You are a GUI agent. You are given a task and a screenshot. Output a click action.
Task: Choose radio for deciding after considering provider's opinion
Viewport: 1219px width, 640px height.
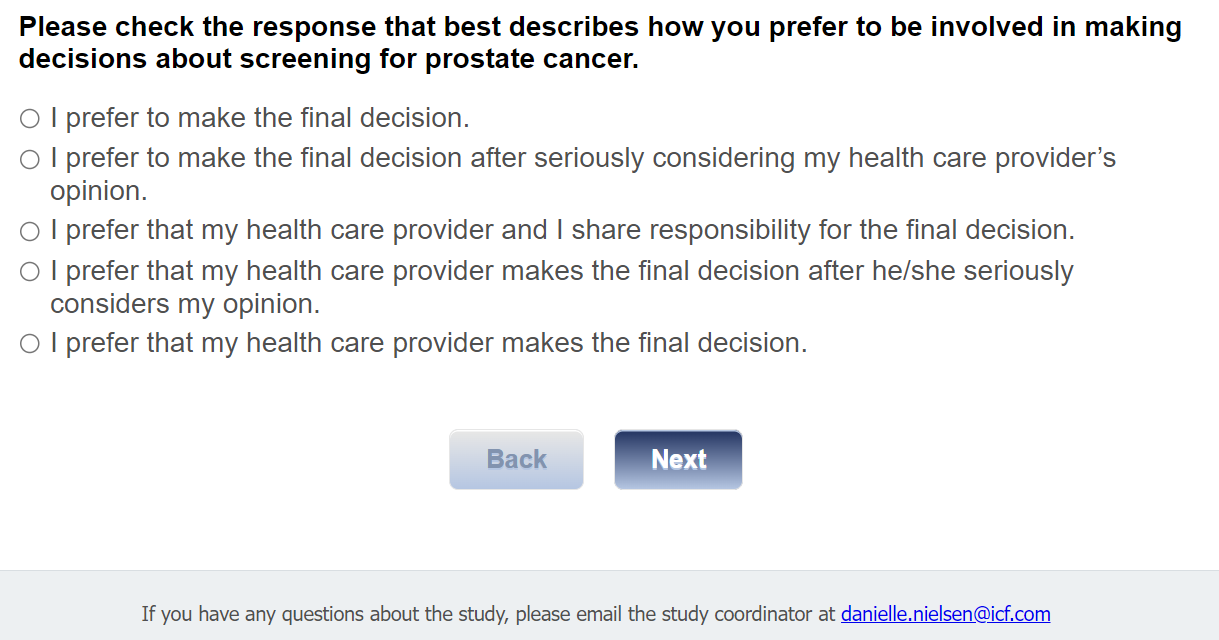coord(30,159)
